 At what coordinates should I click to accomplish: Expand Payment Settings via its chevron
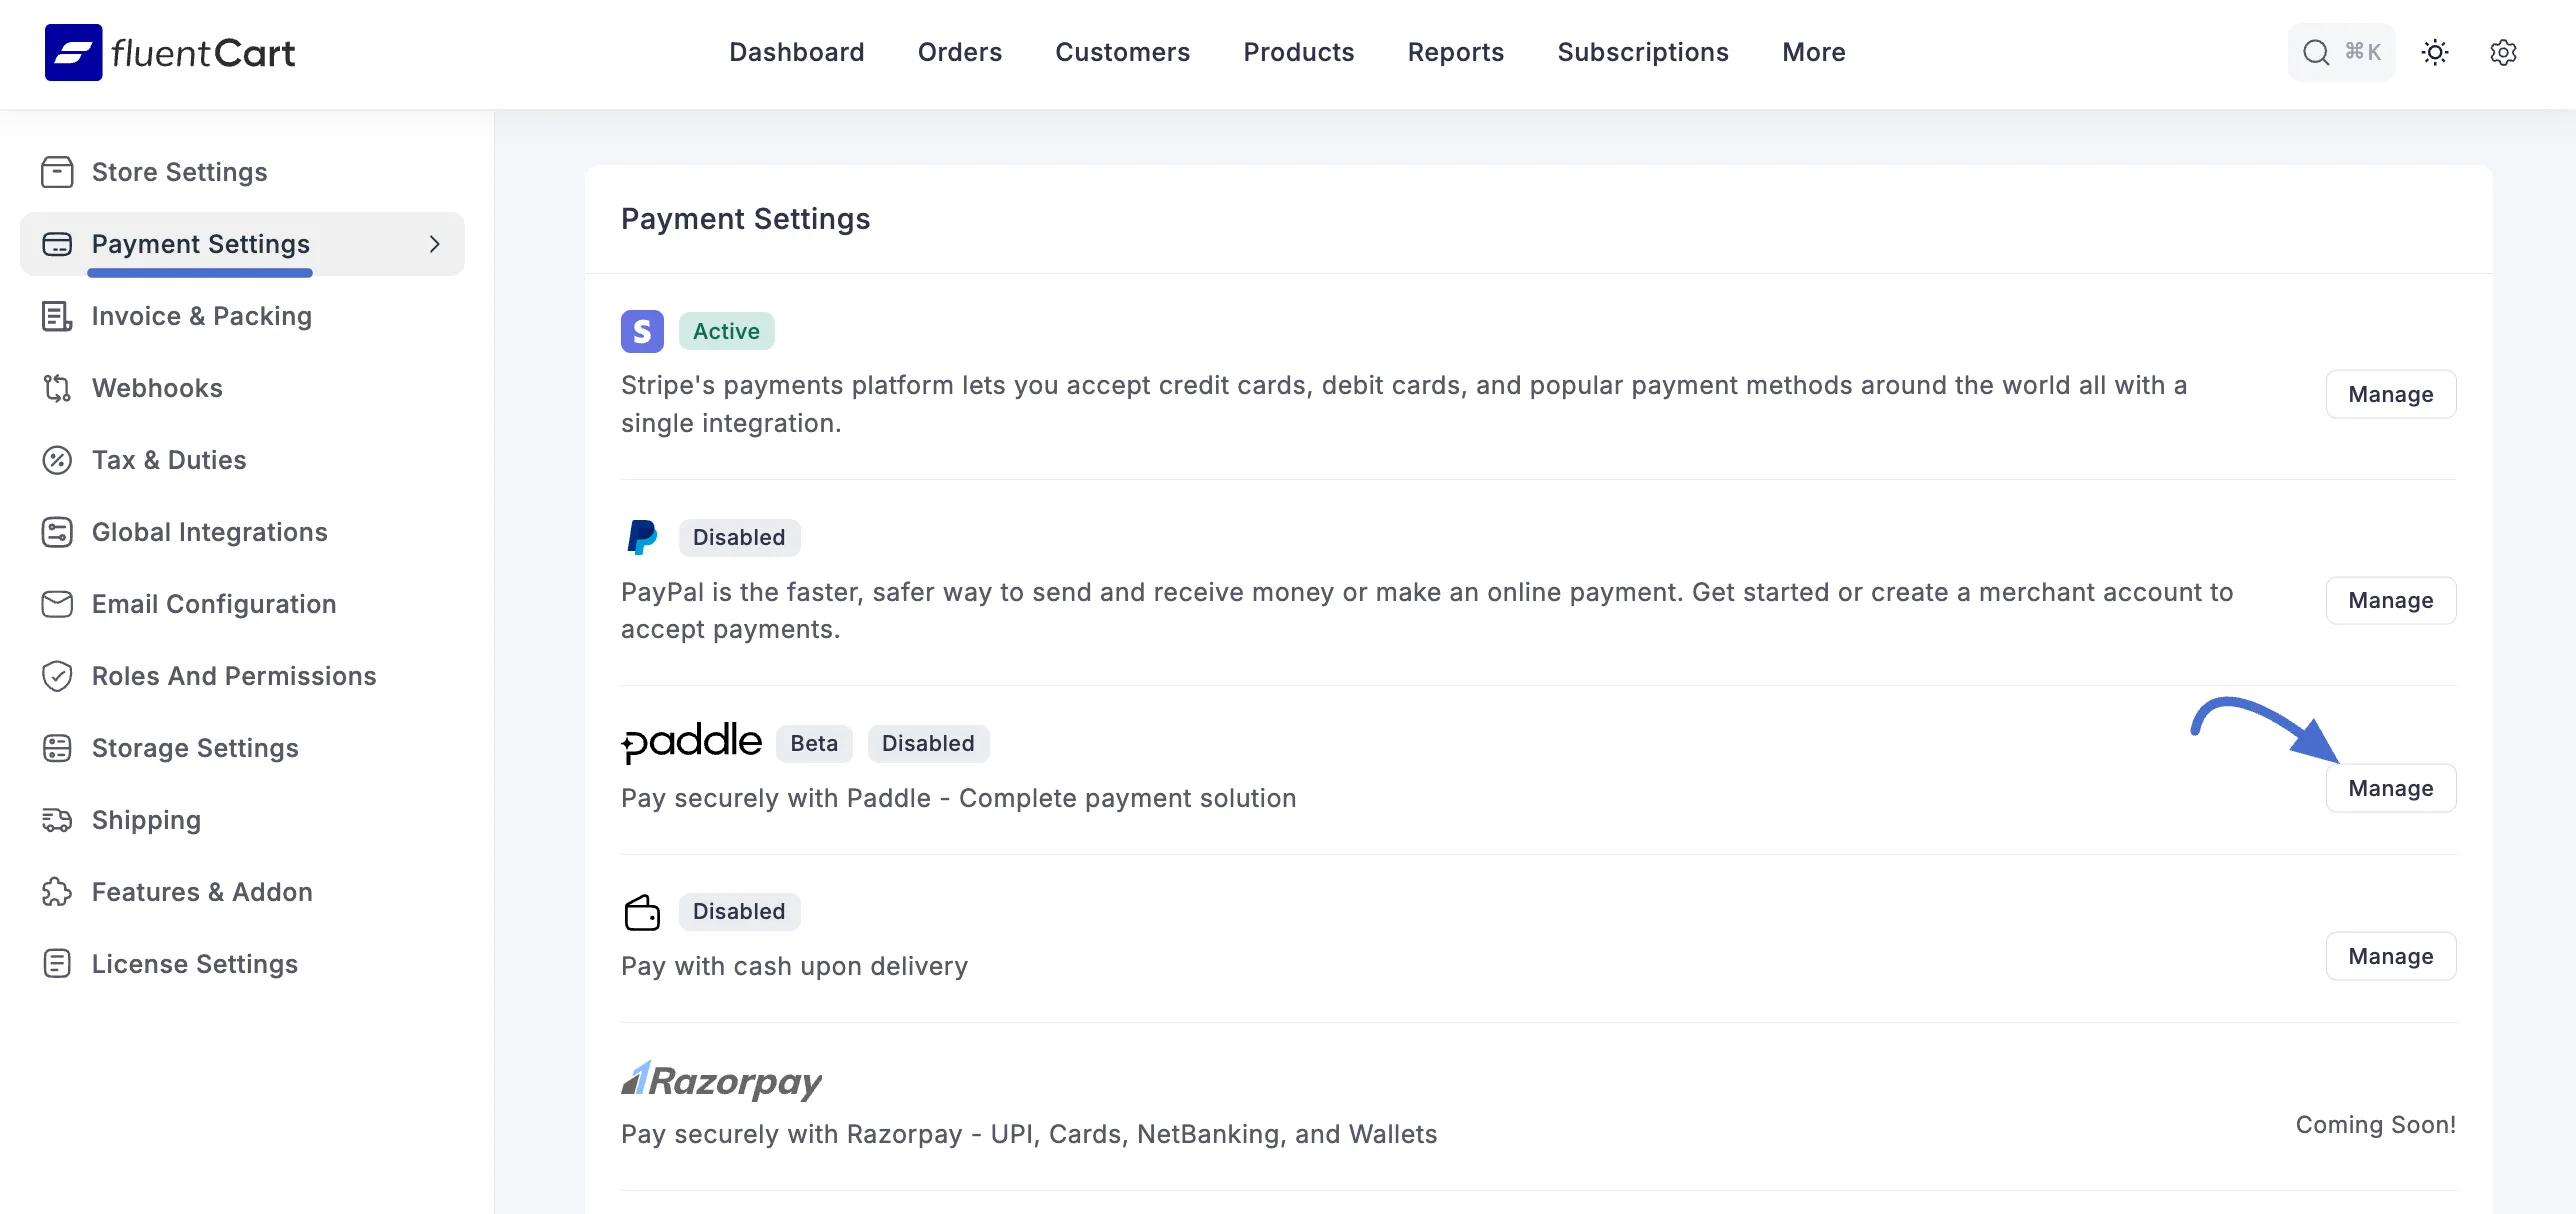click(x=433, y=244)
